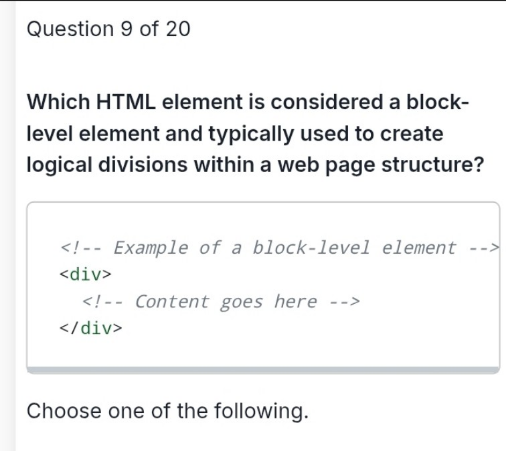Click the number "9" in the question counter
This screenshot has height=451, width=506.
(126, 29)
